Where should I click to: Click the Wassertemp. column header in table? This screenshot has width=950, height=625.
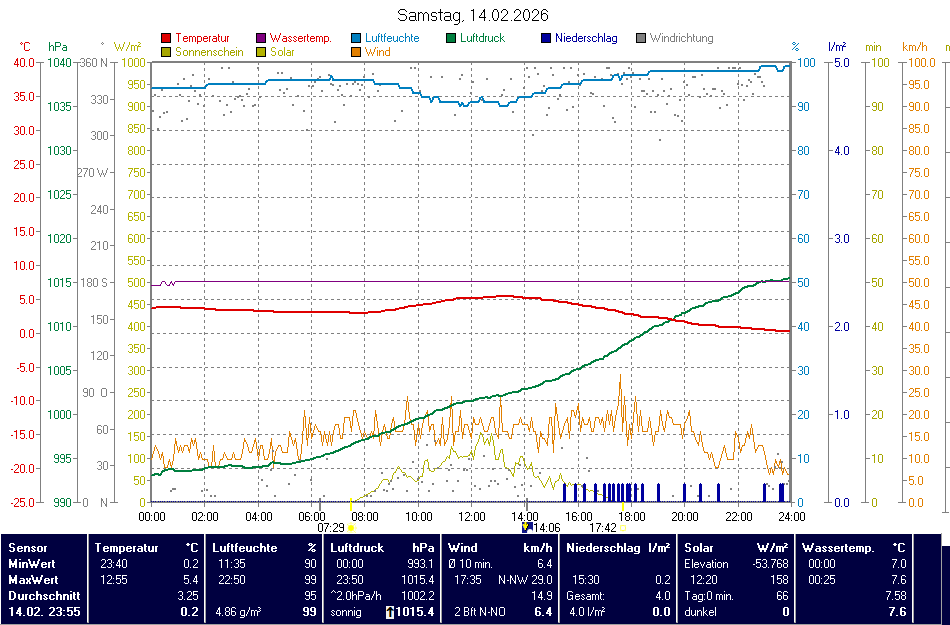point(838,548)
